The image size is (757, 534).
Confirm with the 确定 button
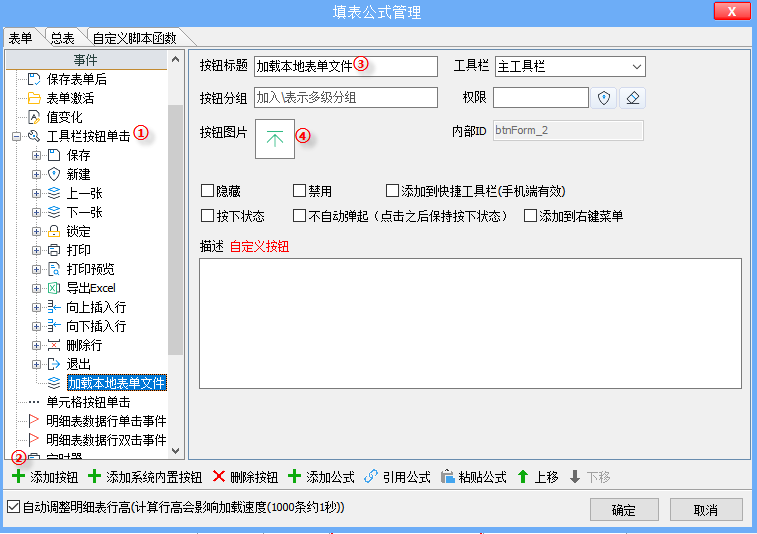click(624, 510)
